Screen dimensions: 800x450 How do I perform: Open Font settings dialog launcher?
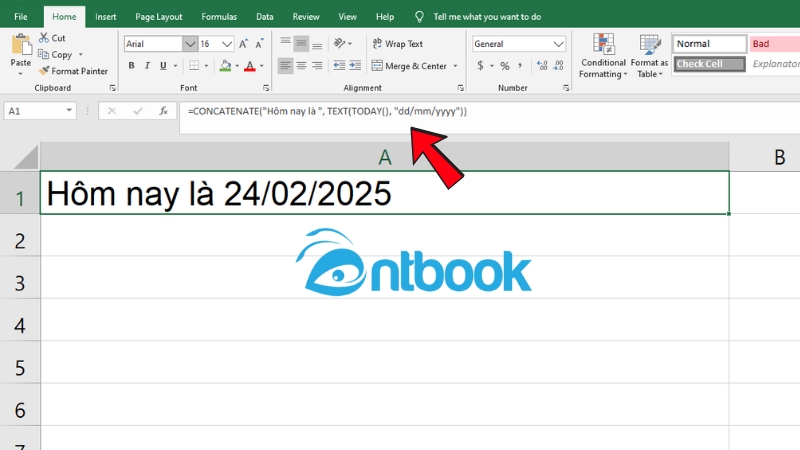(x=266, y=88)
